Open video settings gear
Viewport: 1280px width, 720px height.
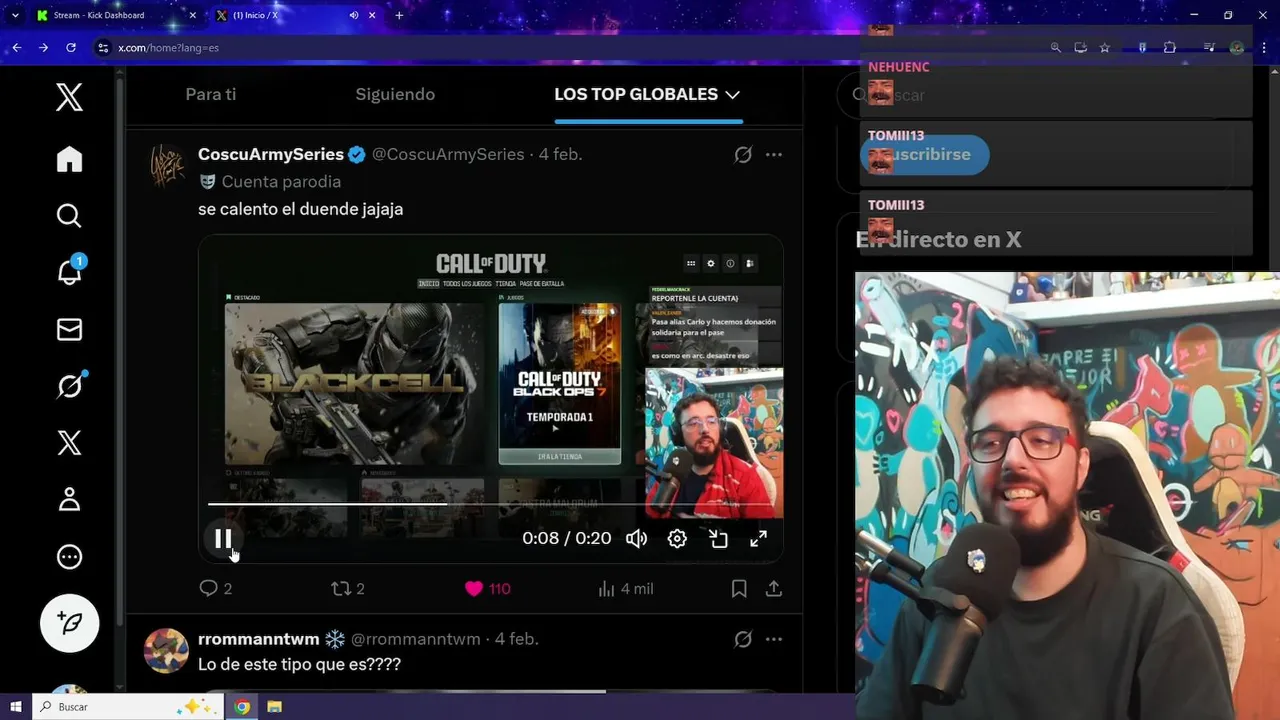pyautogui.click(x=677, y=539)
